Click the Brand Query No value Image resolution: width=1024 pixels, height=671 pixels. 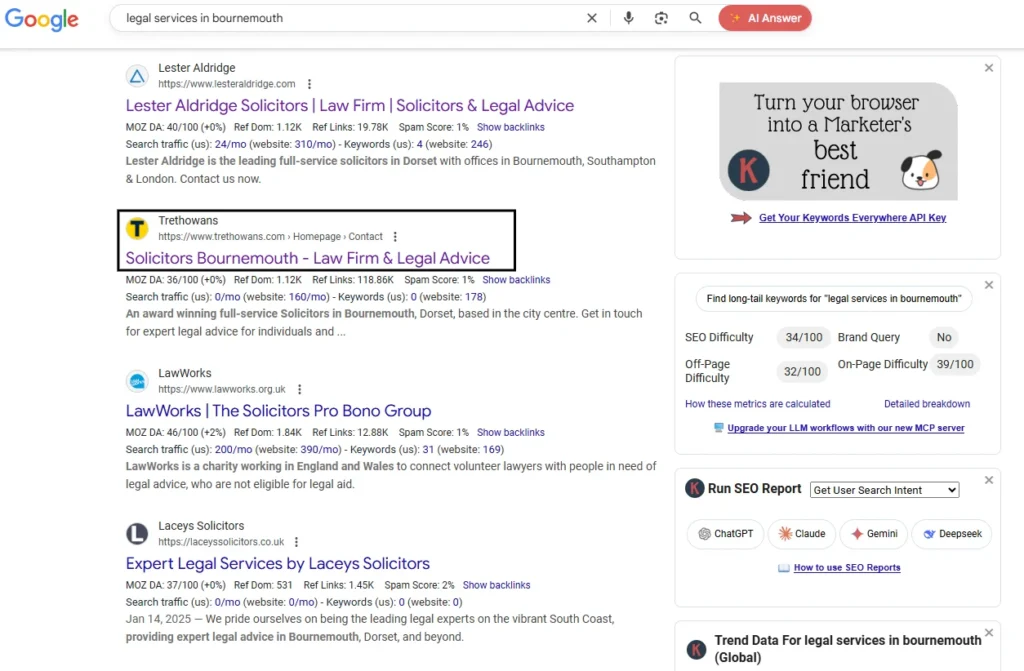coord(944,337)
